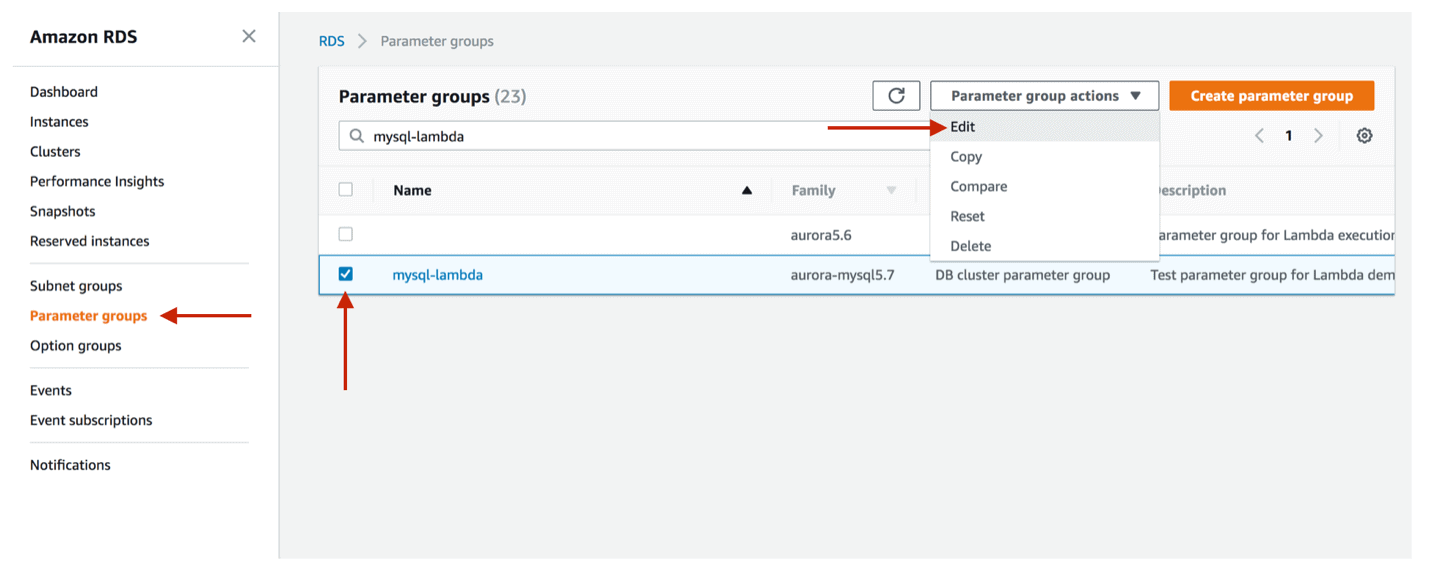Check the aurora5.6 row checkbox
The image size is (1432, 579).
point(346,234)
